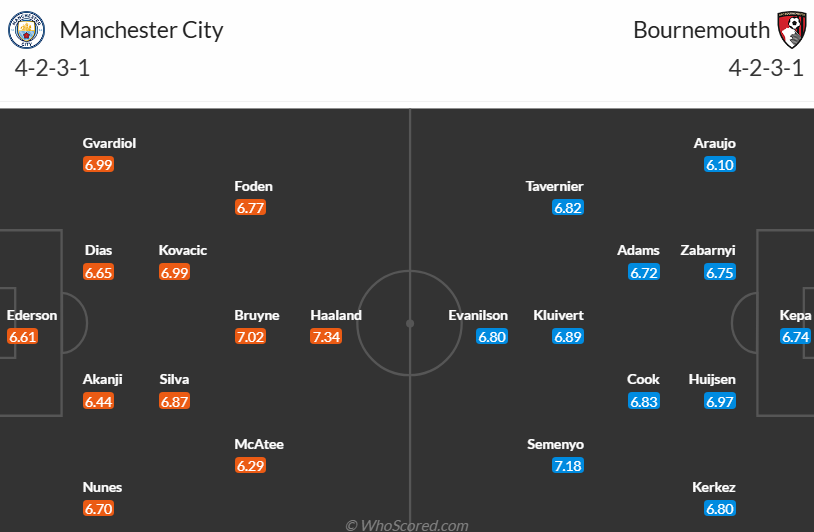Click the Manchester City club crest
This screenshot has height=532, width=814.
coord(27,30)
